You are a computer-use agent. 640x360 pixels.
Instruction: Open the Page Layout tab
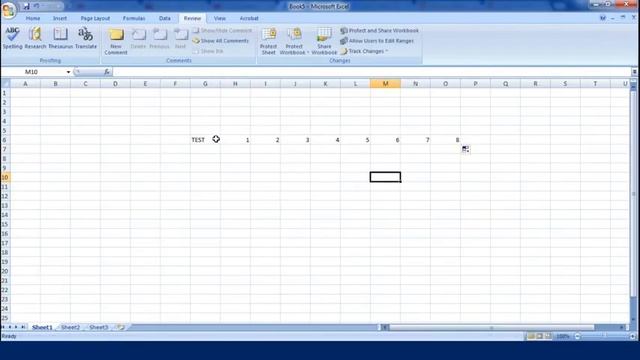tap(95, 18)
